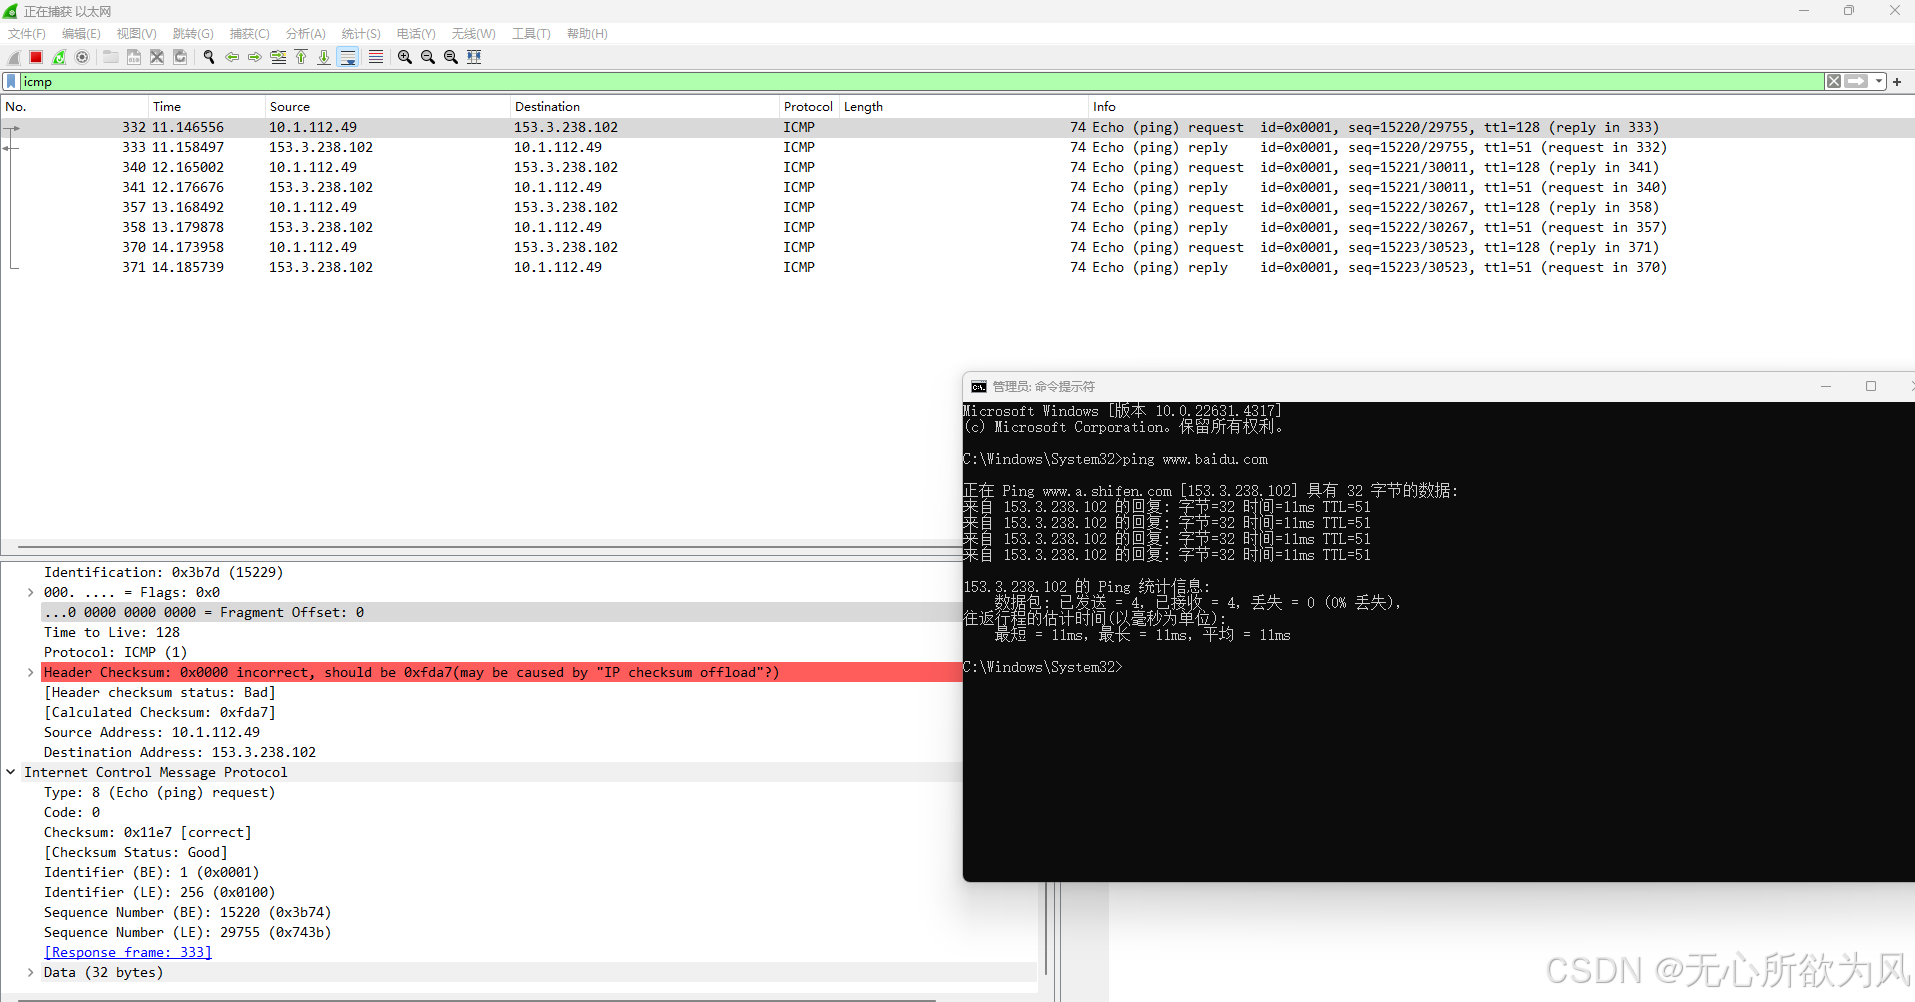1915x1002 pixels.
Task: Sort packets by Time column header
Action: [207, 107]
